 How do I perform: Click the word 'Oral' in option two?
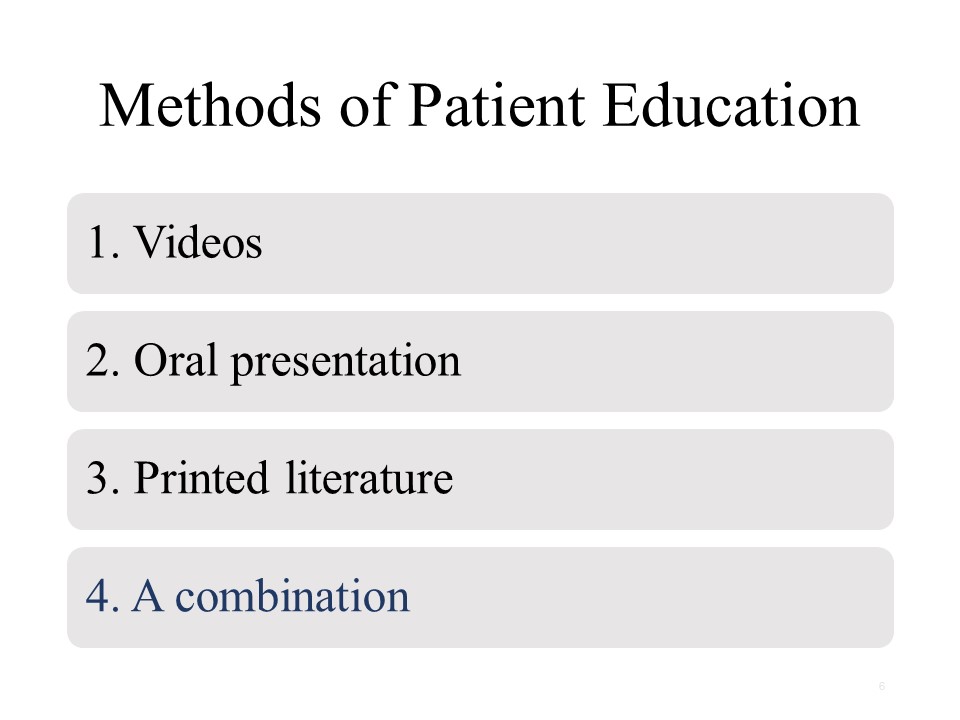point(176,359)
